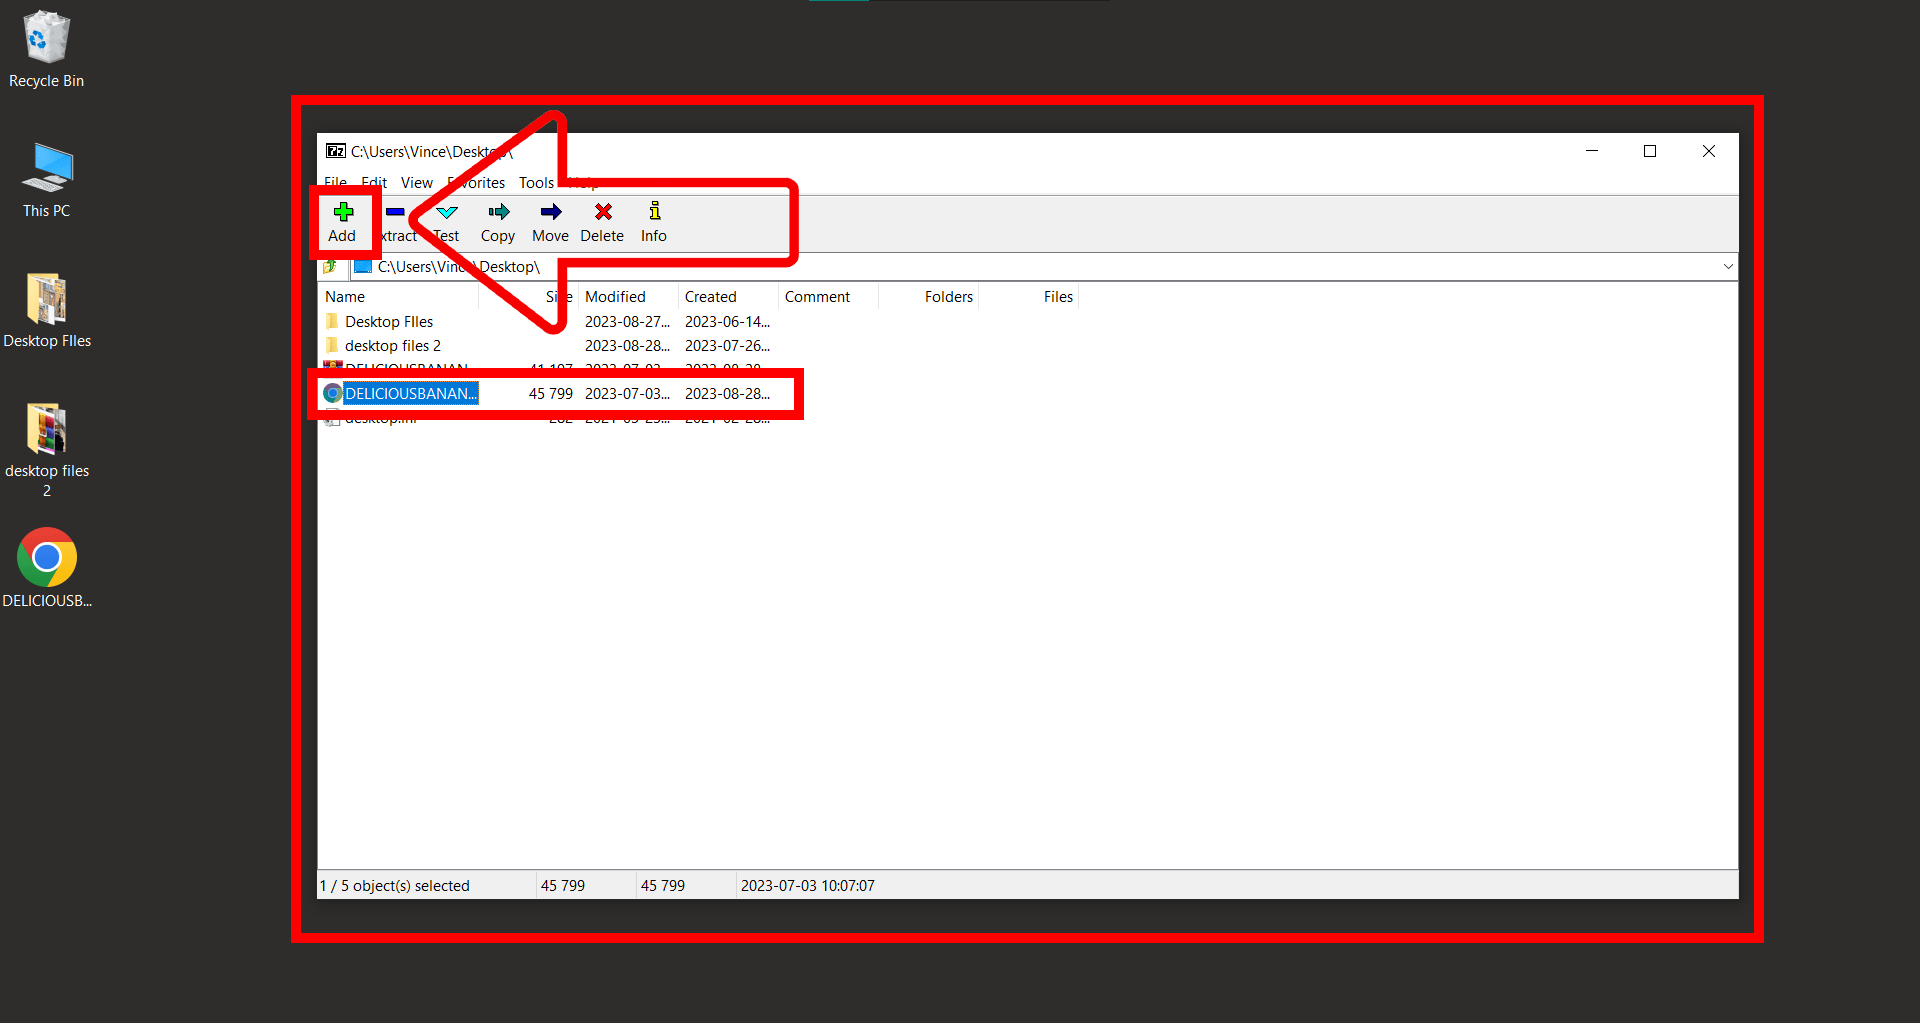Sort files by the Modified column header
This screenshot has height=1023, width=1920.
[x=616, y=296]
